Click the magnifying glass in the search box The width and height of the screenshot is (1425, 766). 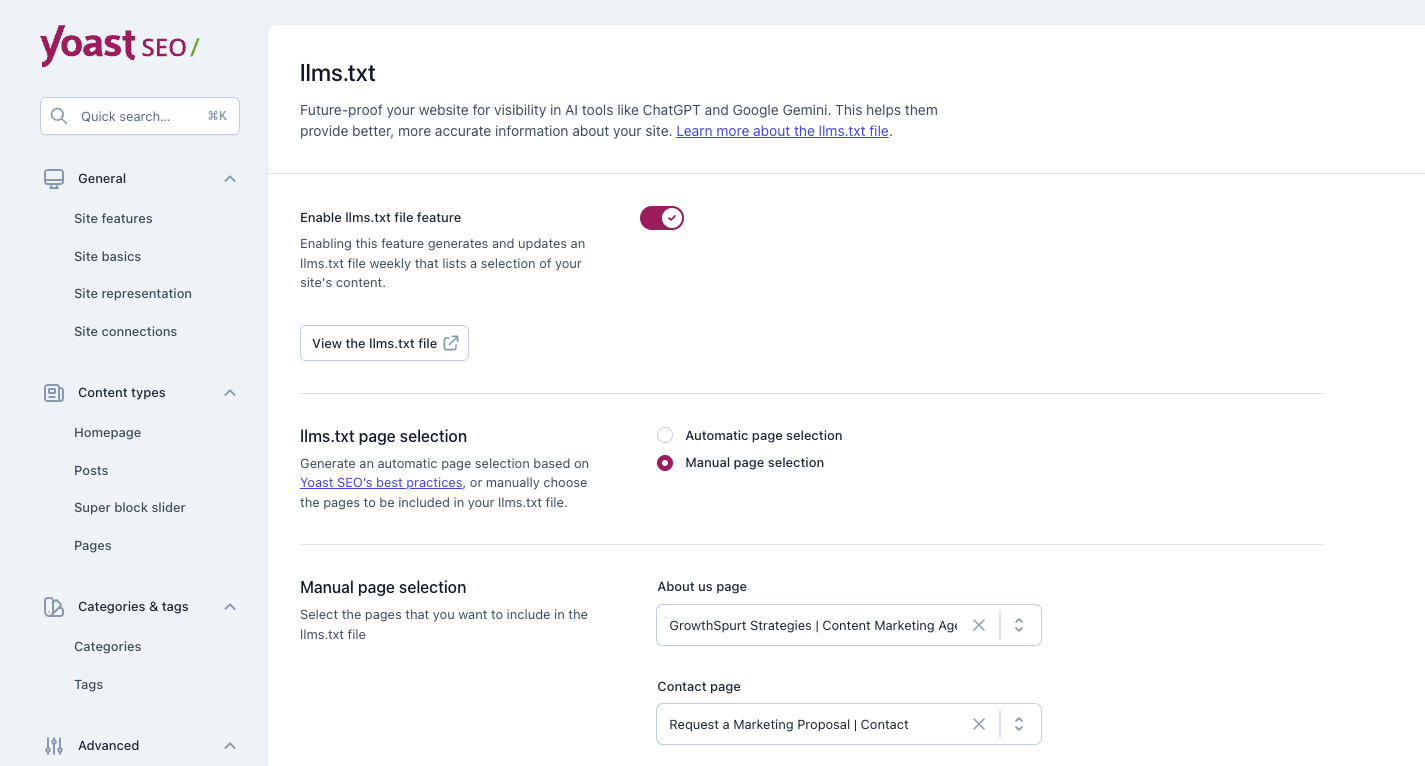tap(59, 115)
